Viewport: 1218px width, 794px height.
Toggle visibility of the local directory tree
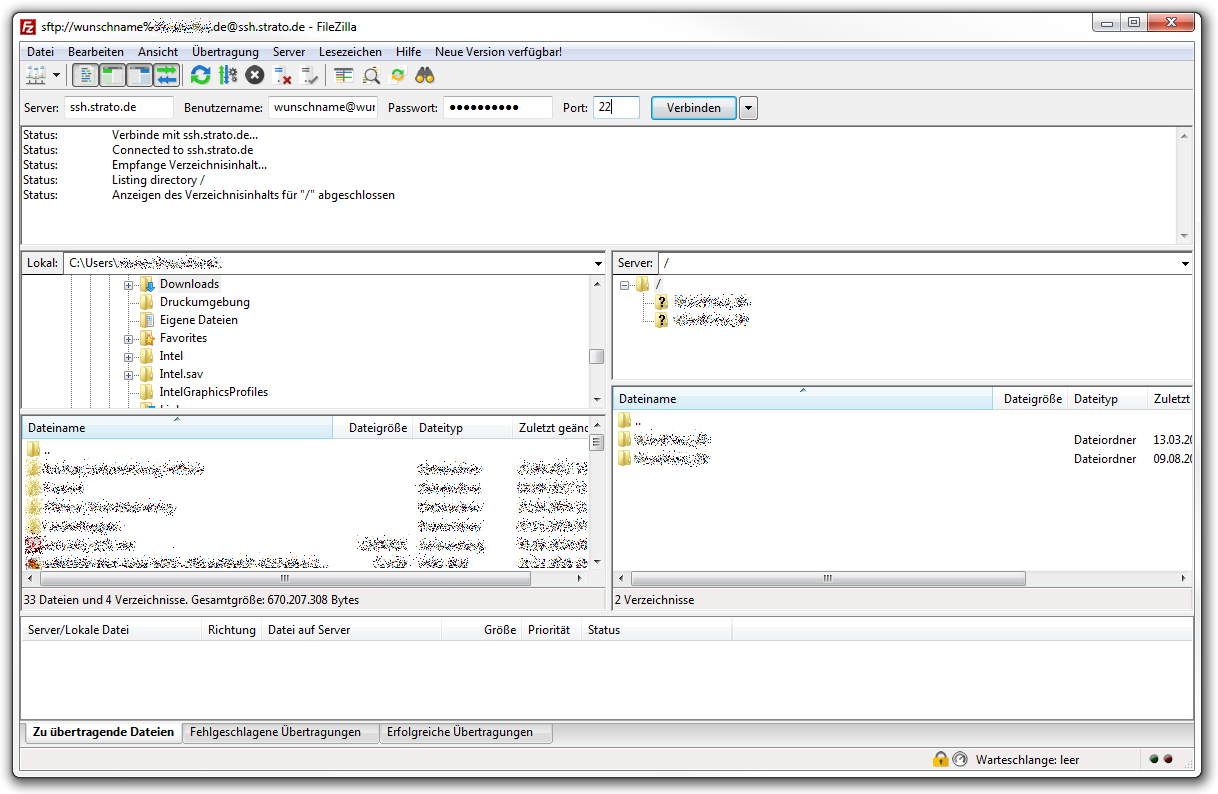tap(112, 75)
